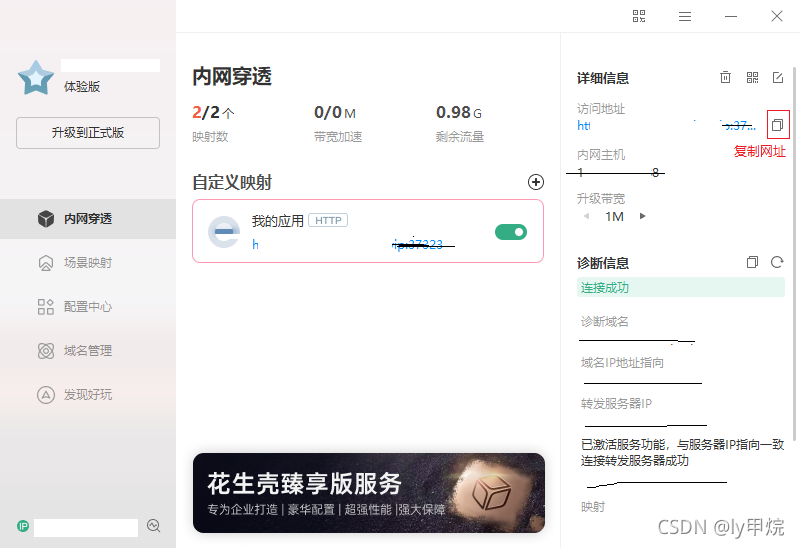Image resolution: width=800 pixels, height=548 pixels.
Task: Edit mapping with pencil icon in 详细信息
Action: (778, 78)
